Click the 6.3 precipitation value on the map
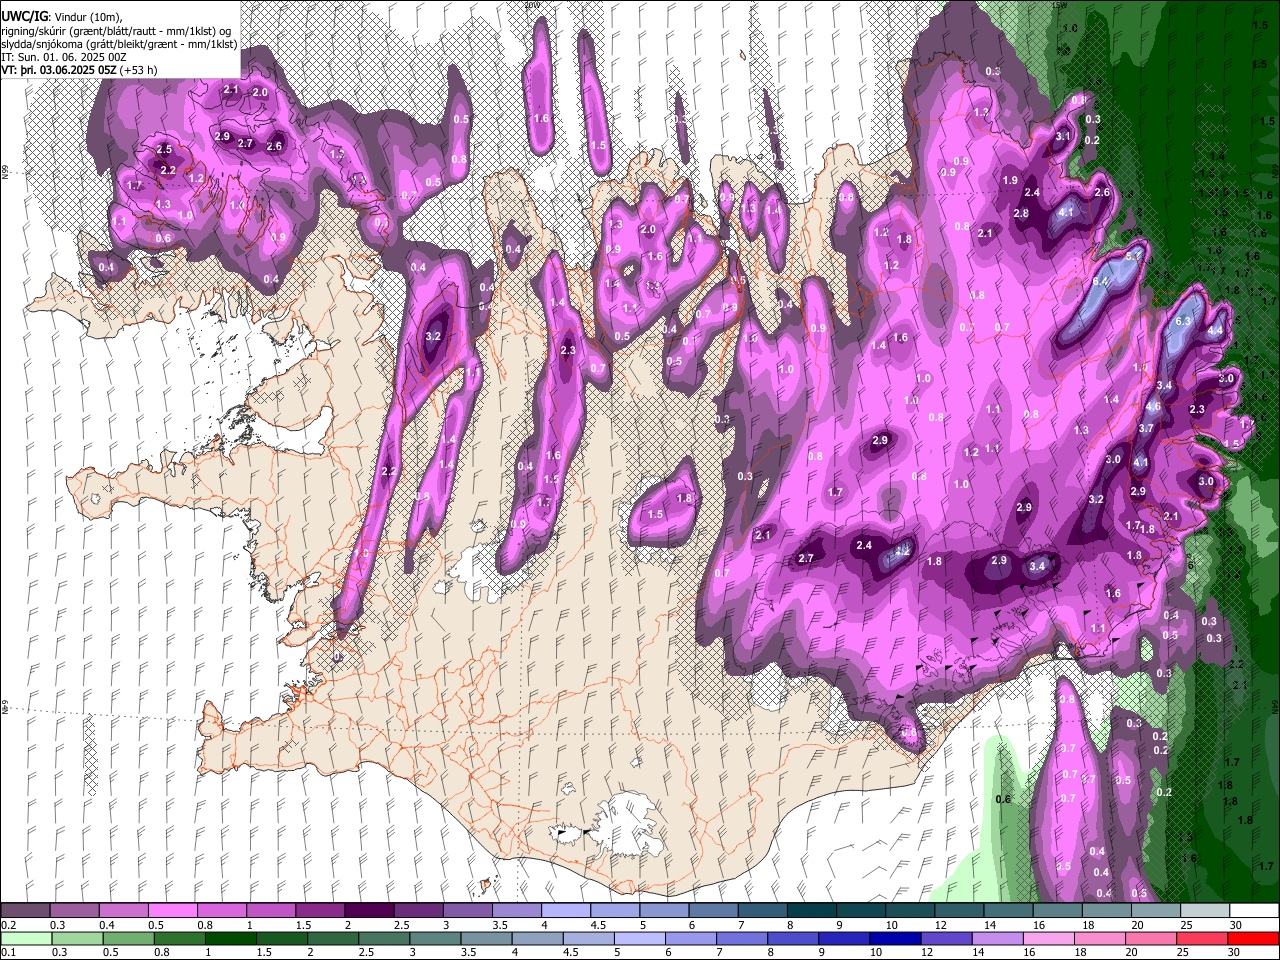1280x960 pixels. (1183, 321)
